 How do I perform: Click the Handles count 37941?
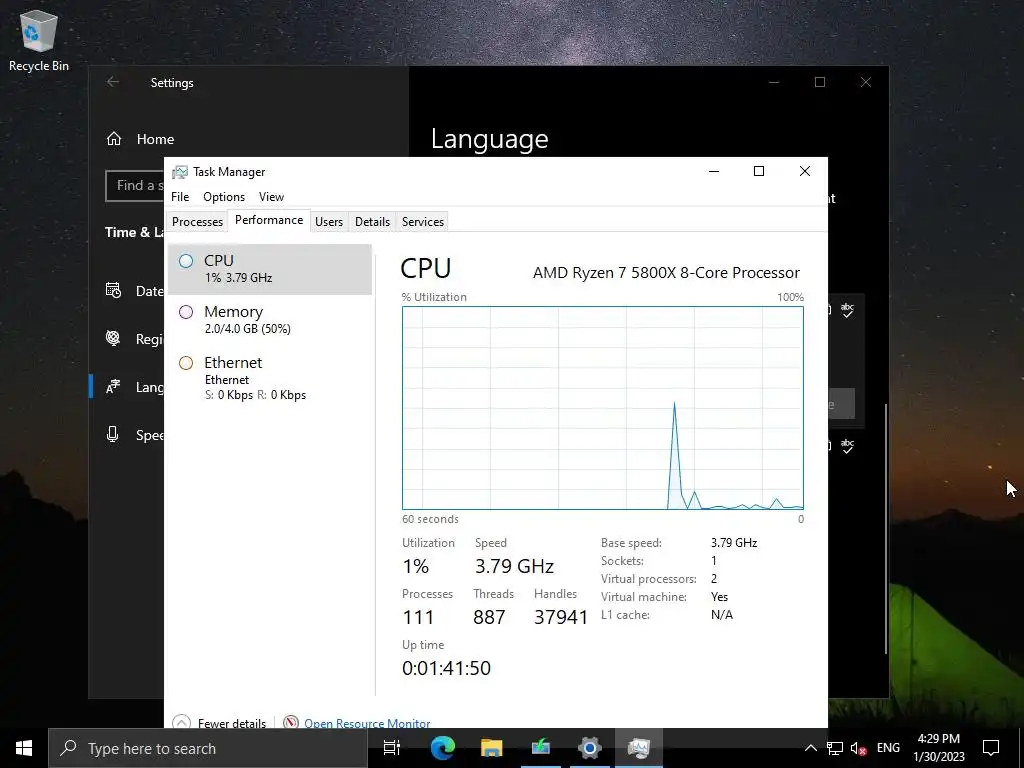561,617
